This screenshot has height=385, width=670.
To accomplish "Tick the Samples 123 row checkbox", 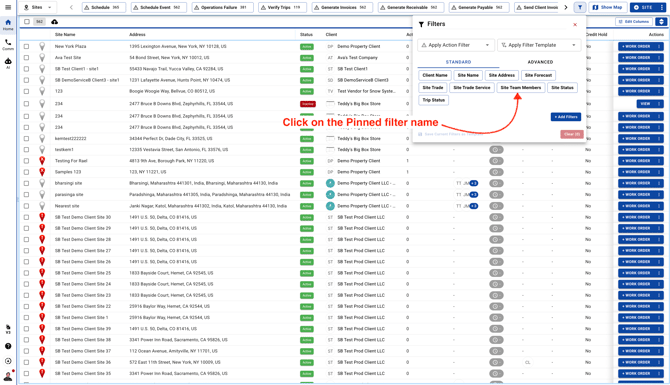I will [26, 172].
